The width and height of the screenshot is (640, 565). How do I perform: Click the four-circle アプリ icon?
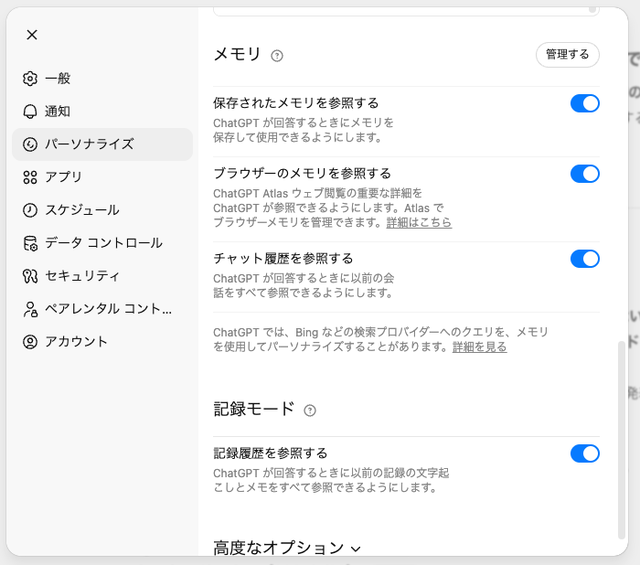[30, 177]
